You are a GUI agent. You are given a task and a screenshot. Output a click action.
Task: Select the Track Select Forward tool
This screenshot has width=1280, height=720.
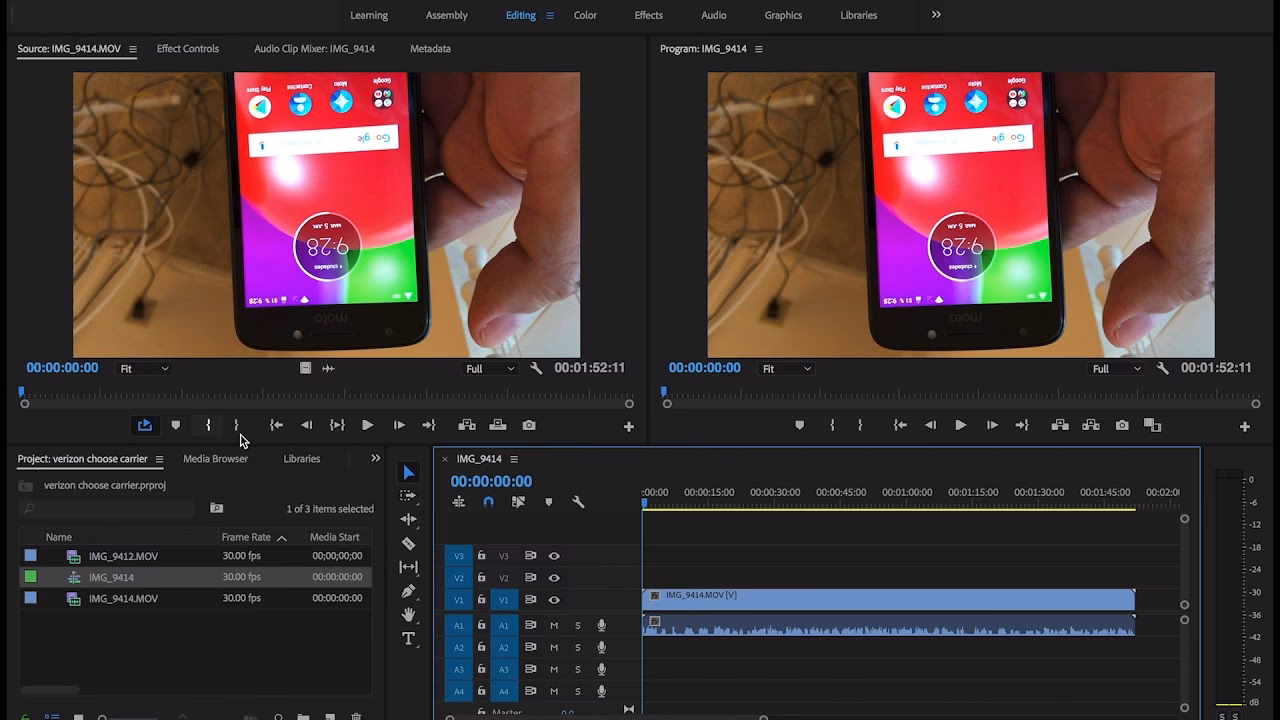pyautogui.click(x=407, y=494)
